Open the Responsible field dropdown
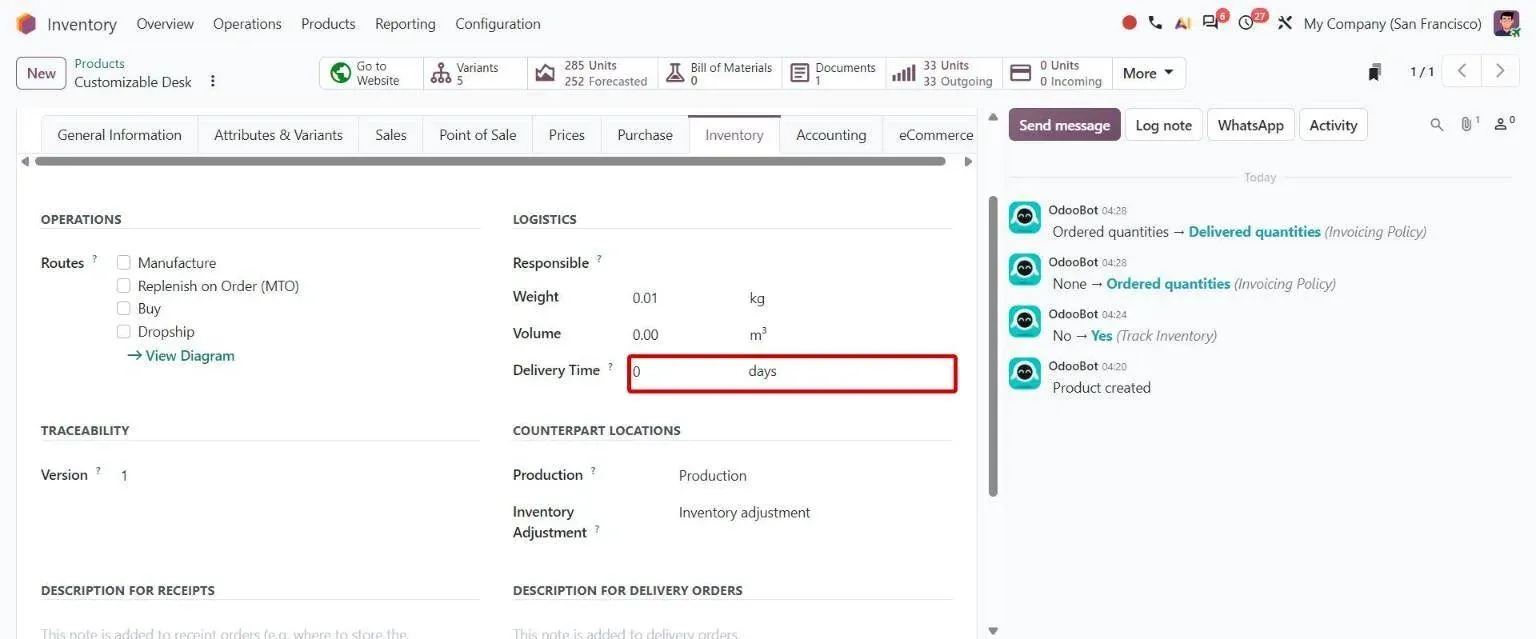 (x=790, y=263)
